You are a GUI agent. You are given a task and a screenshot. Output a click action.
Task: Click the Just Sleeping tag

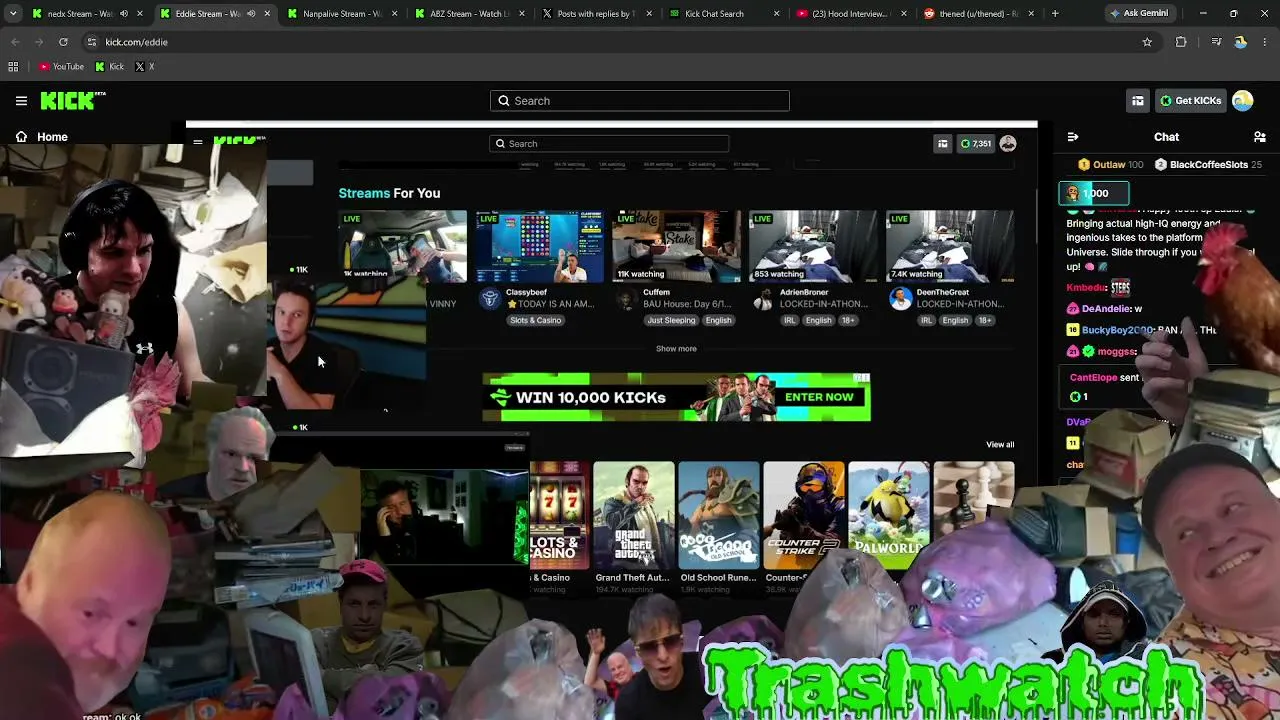point(671,320)
